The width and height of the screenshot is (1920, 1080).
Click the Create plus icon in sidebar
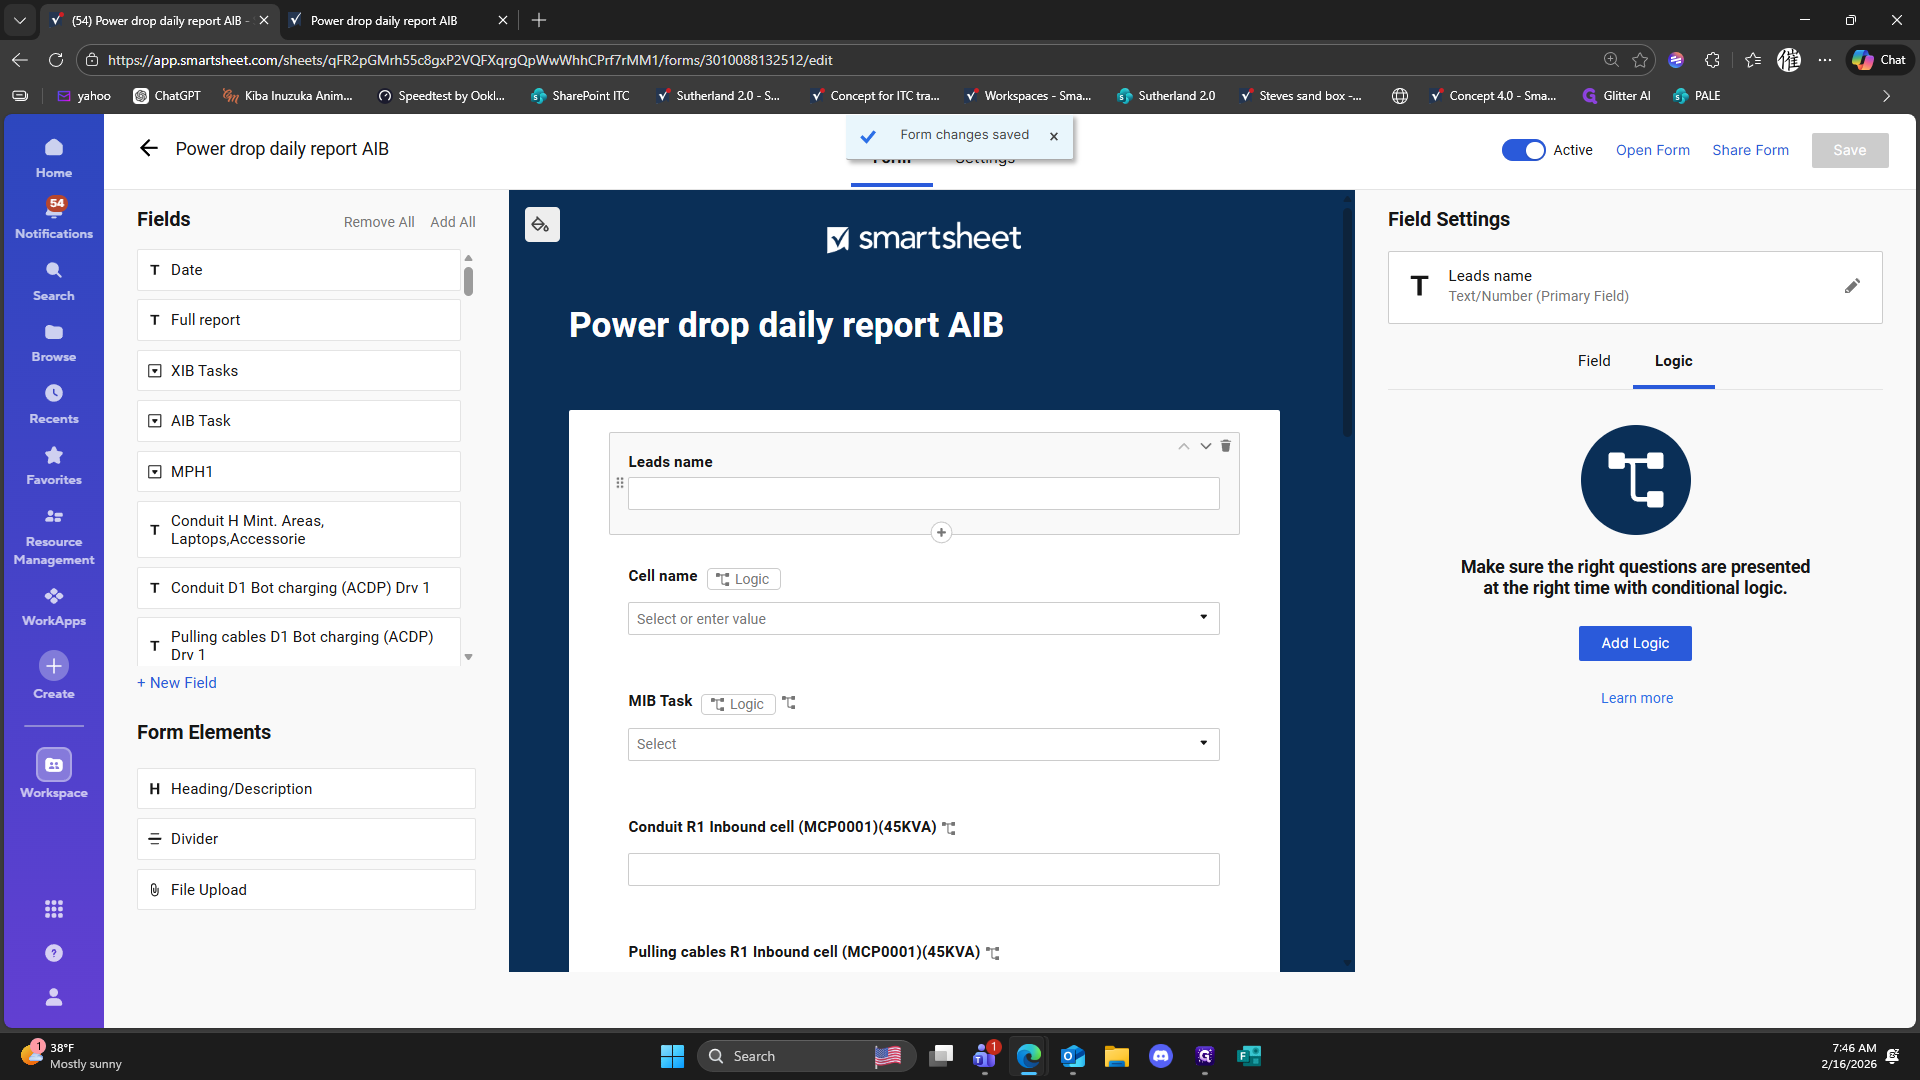coord(54,666)
